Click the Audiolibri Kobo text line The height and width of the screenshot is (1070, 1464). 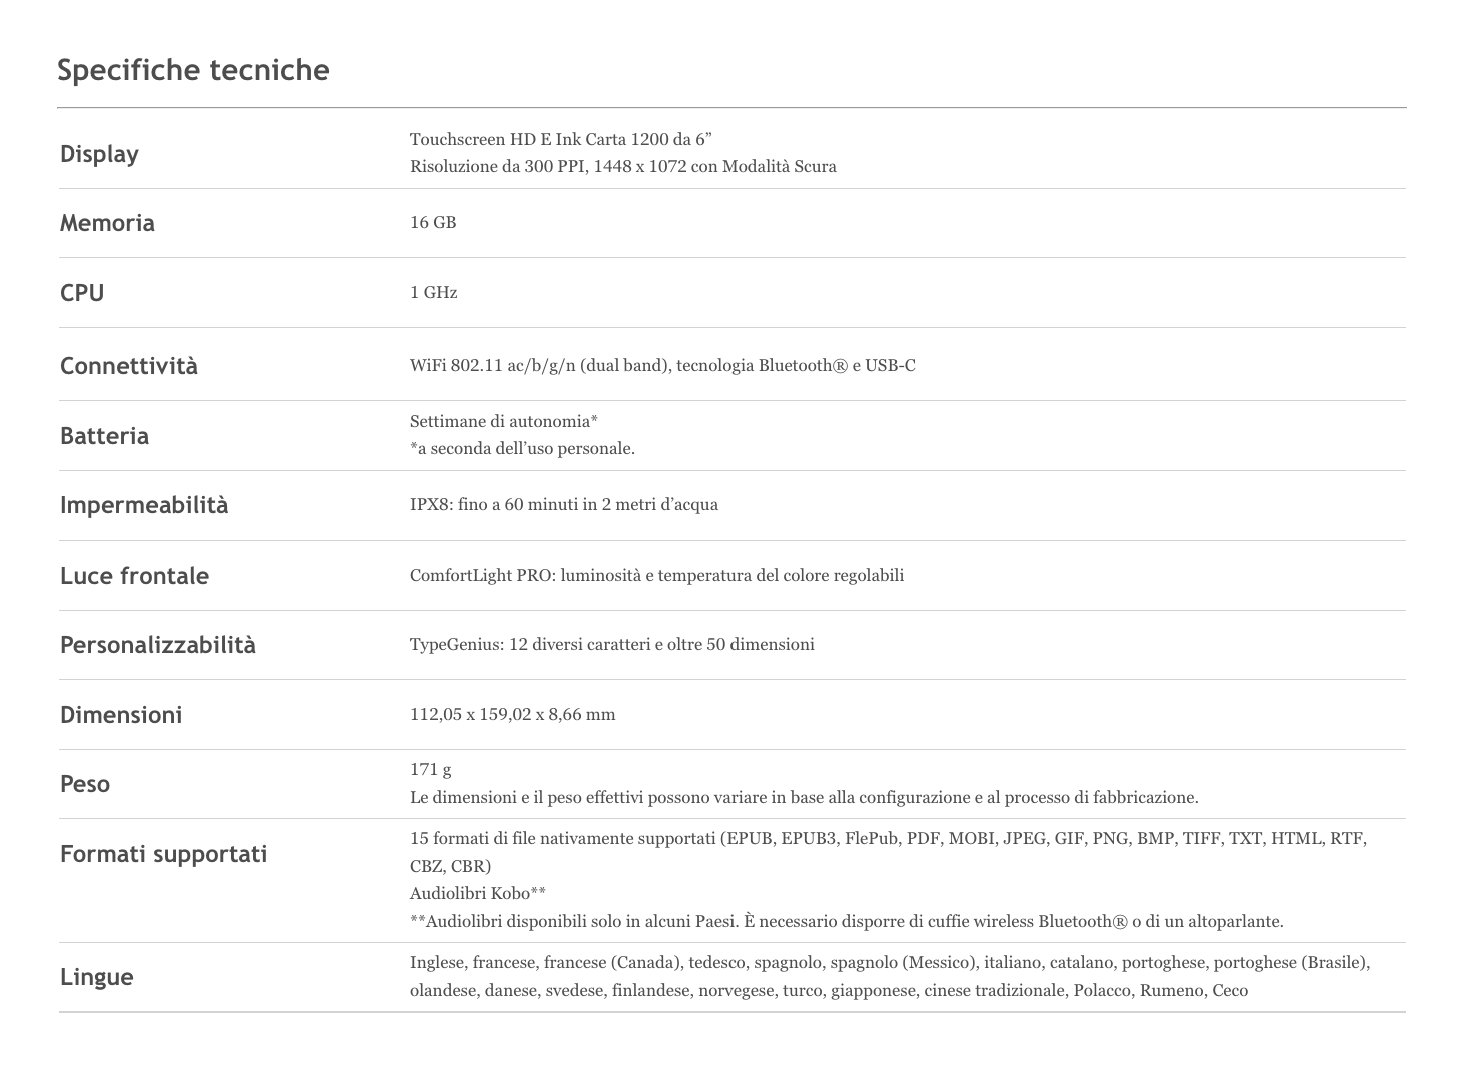tap(477, 893)
